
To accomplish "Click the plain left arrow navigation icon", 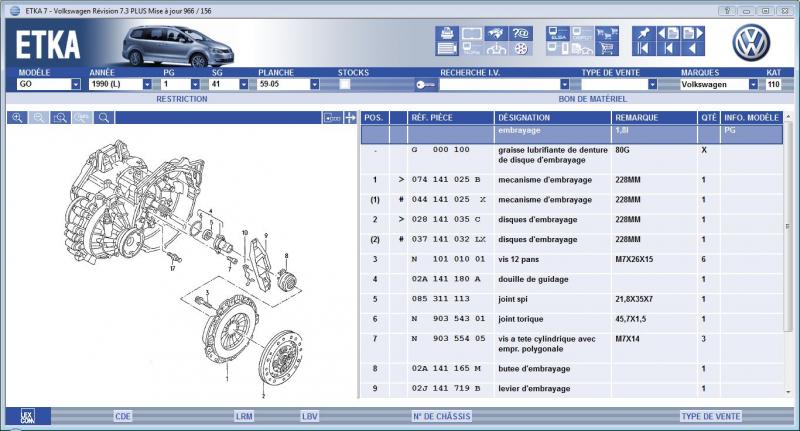I will click(692, 48).
